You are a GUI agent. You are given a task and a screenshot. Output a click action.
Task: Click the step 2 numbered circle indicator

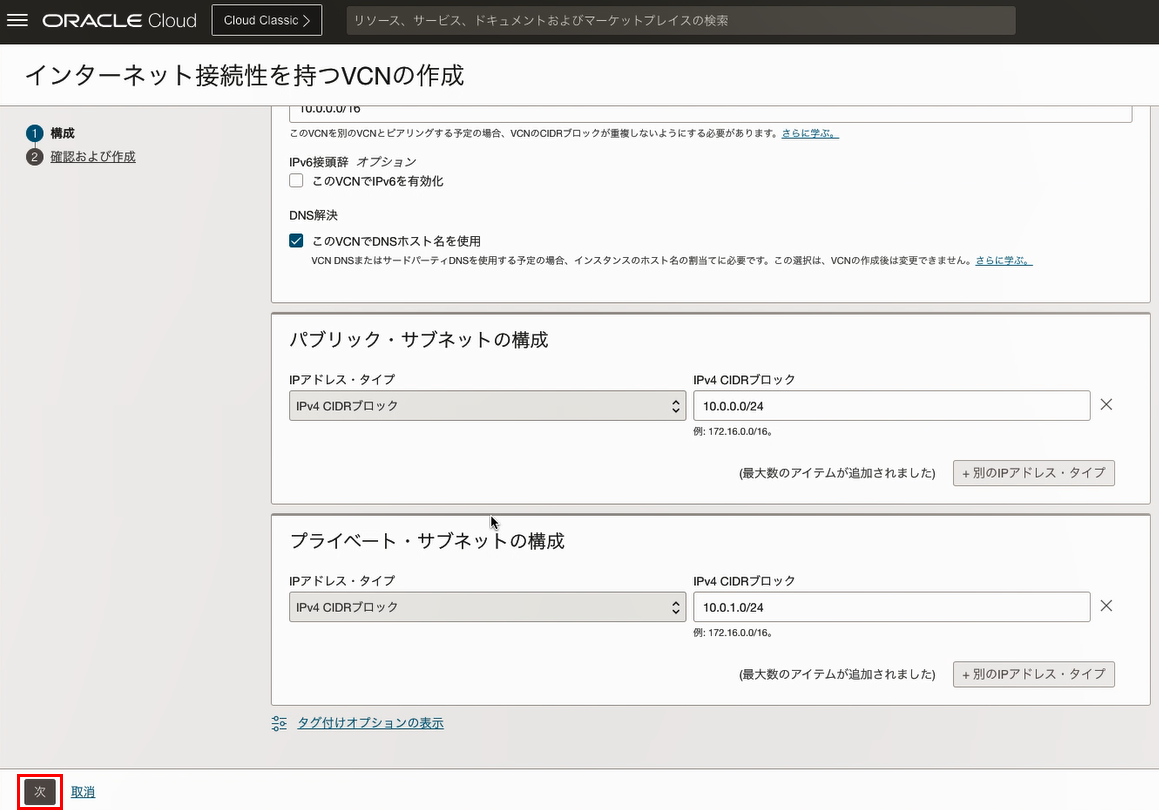click(x=34, y=157)
